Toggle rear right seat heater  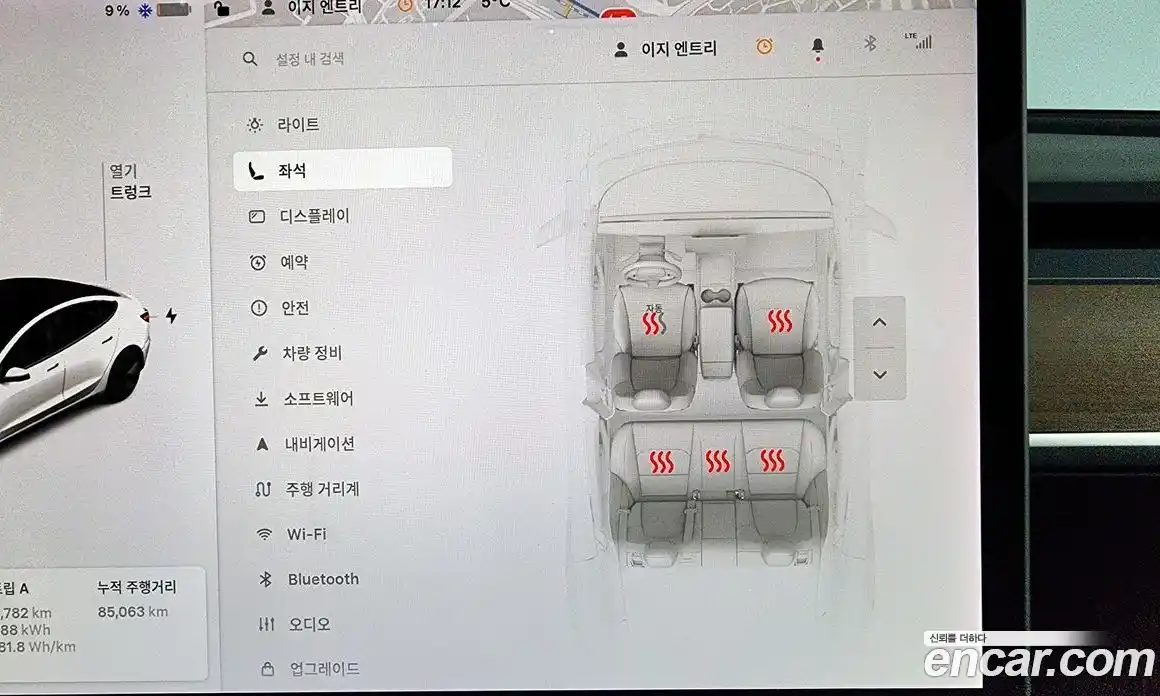click(x=771, y=460)
